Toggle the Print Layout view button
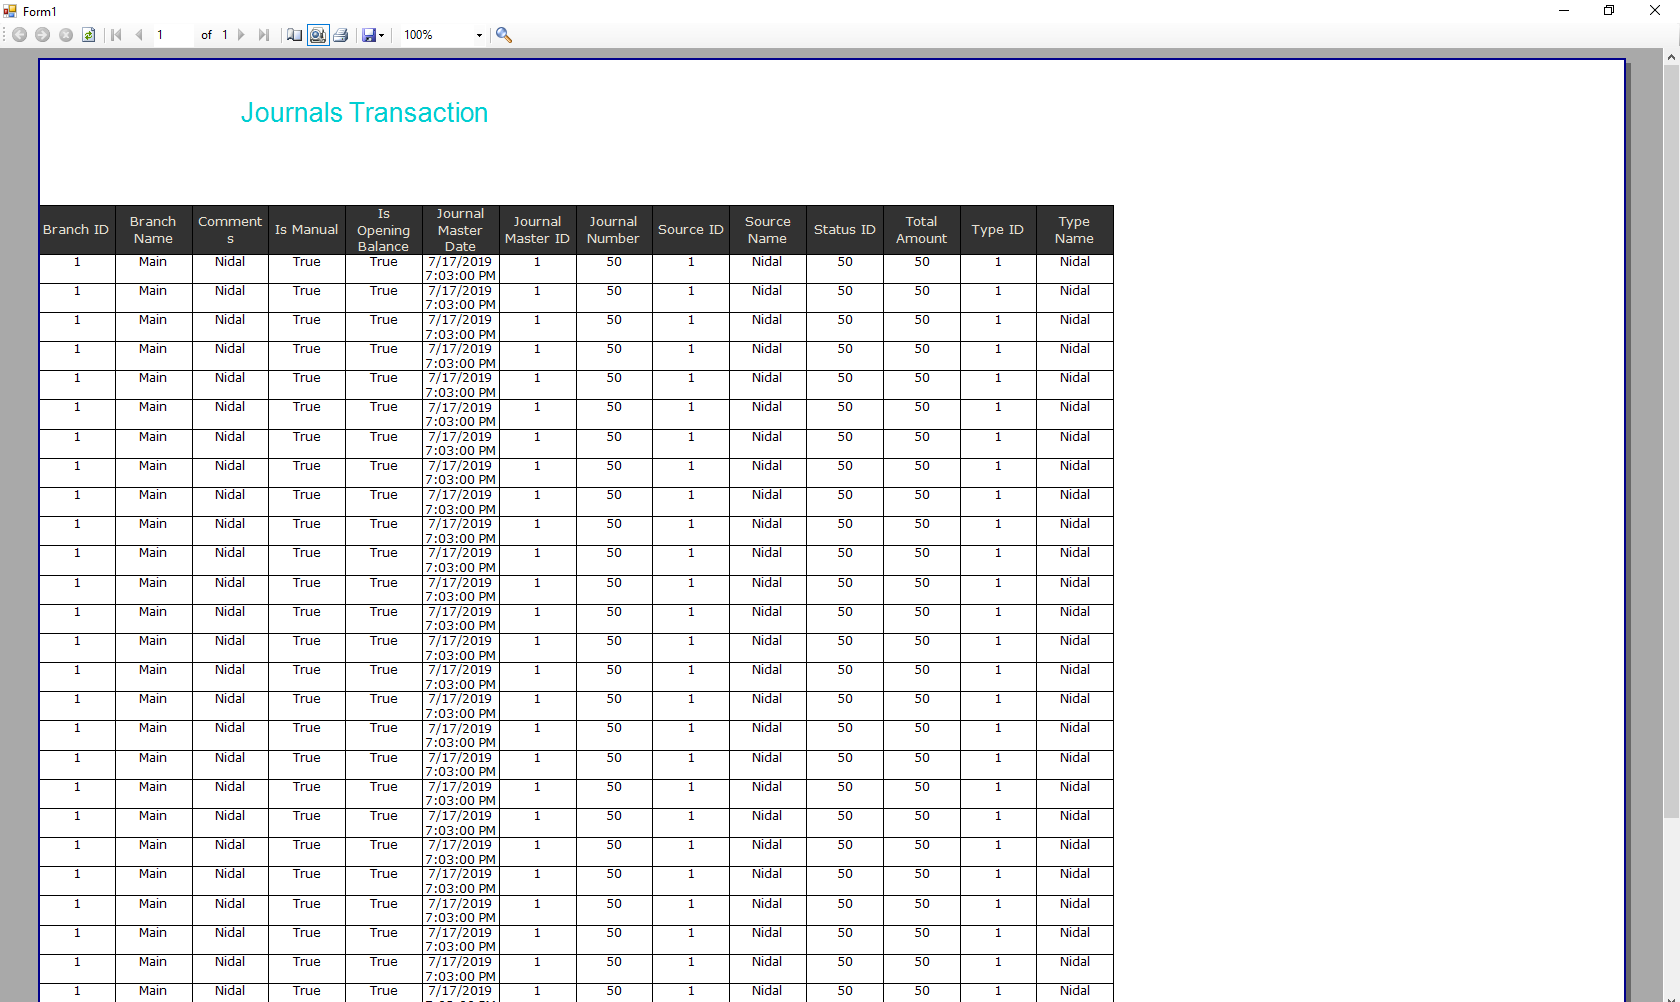 [318, 35]
